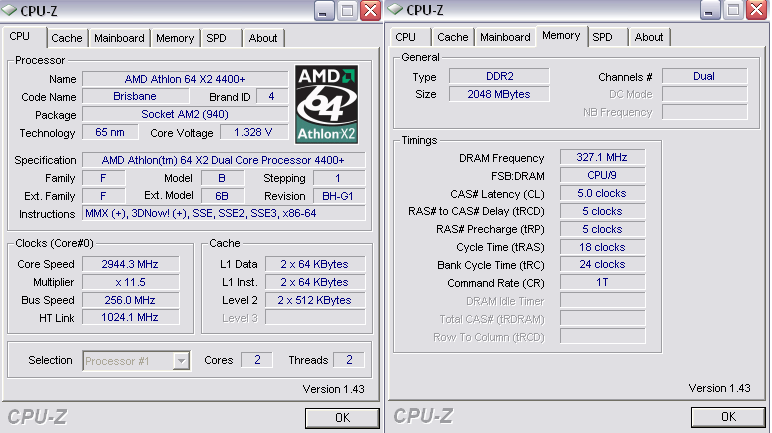Close the left CPU-Z window
Viewport: 772px width, 433px height.
point(371,10)
